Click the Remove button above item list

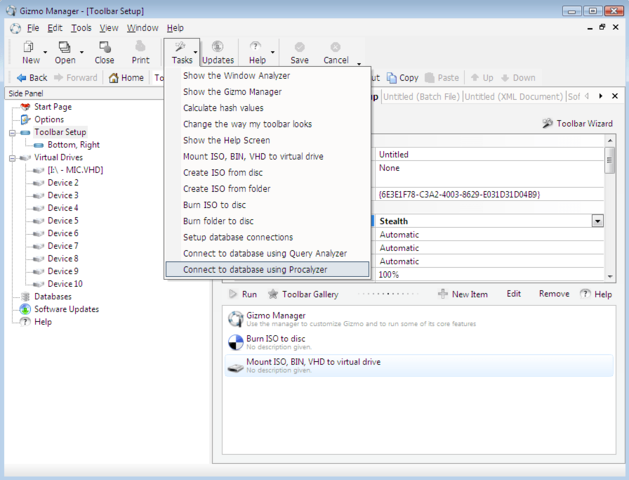(x=554, y=294)
